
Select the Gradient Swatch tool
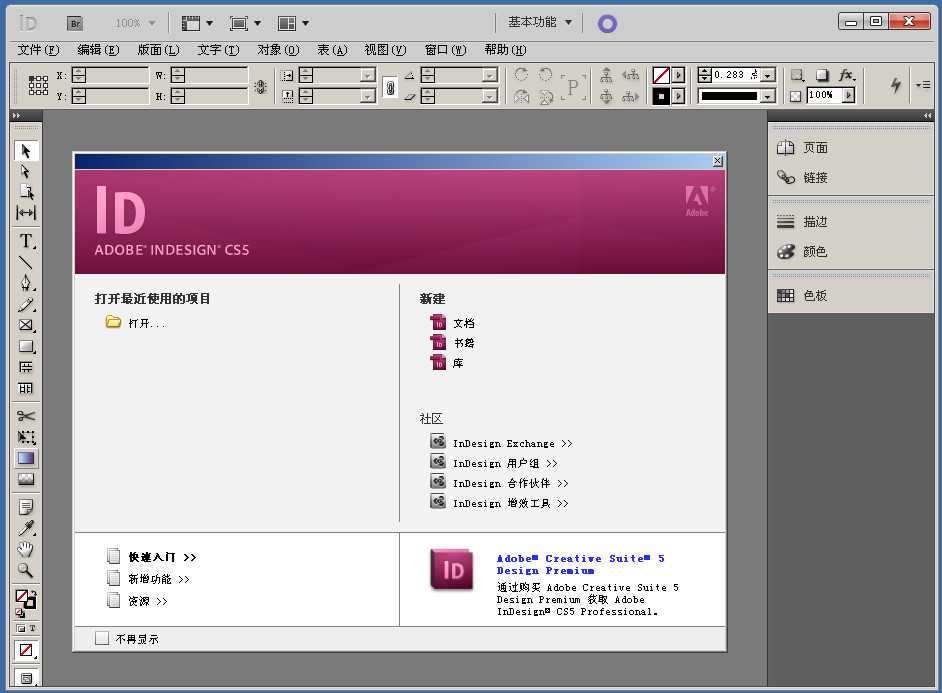coord(26,458)
